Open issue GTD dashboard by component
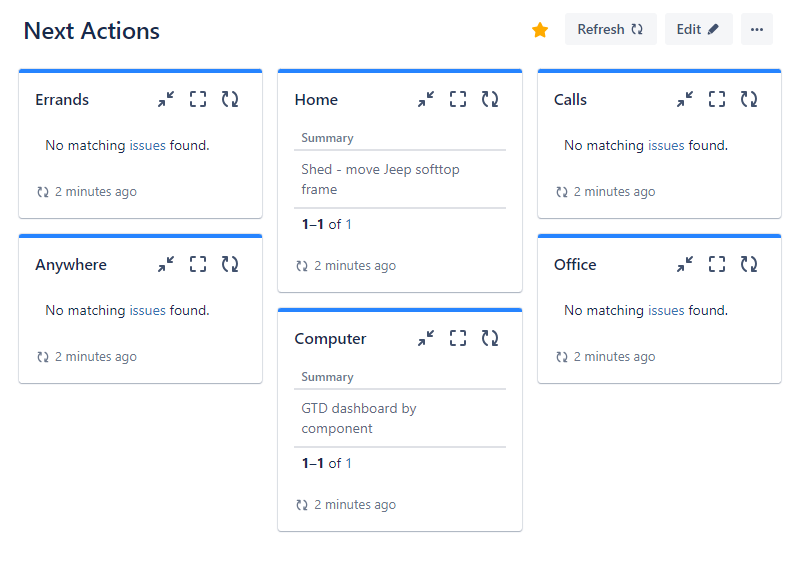Screen dimensions: 806x571 [359, 418]
